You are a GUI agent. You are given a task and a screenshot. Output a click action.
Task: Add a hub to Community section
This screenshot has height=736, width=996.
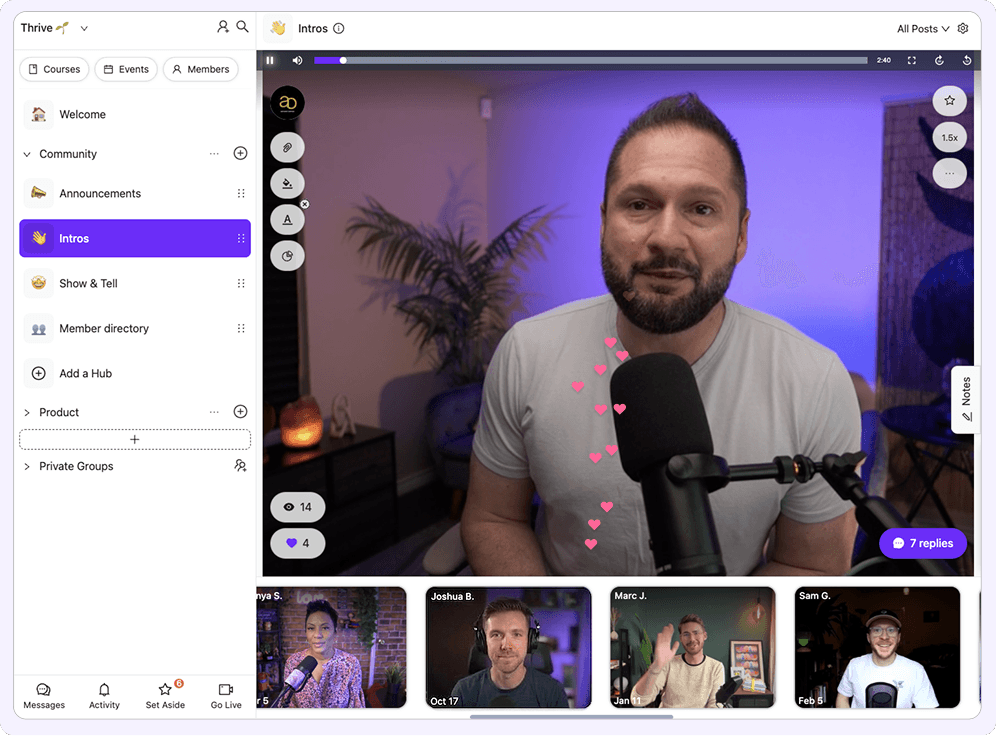pyautogui.click(x=240, y=153)
